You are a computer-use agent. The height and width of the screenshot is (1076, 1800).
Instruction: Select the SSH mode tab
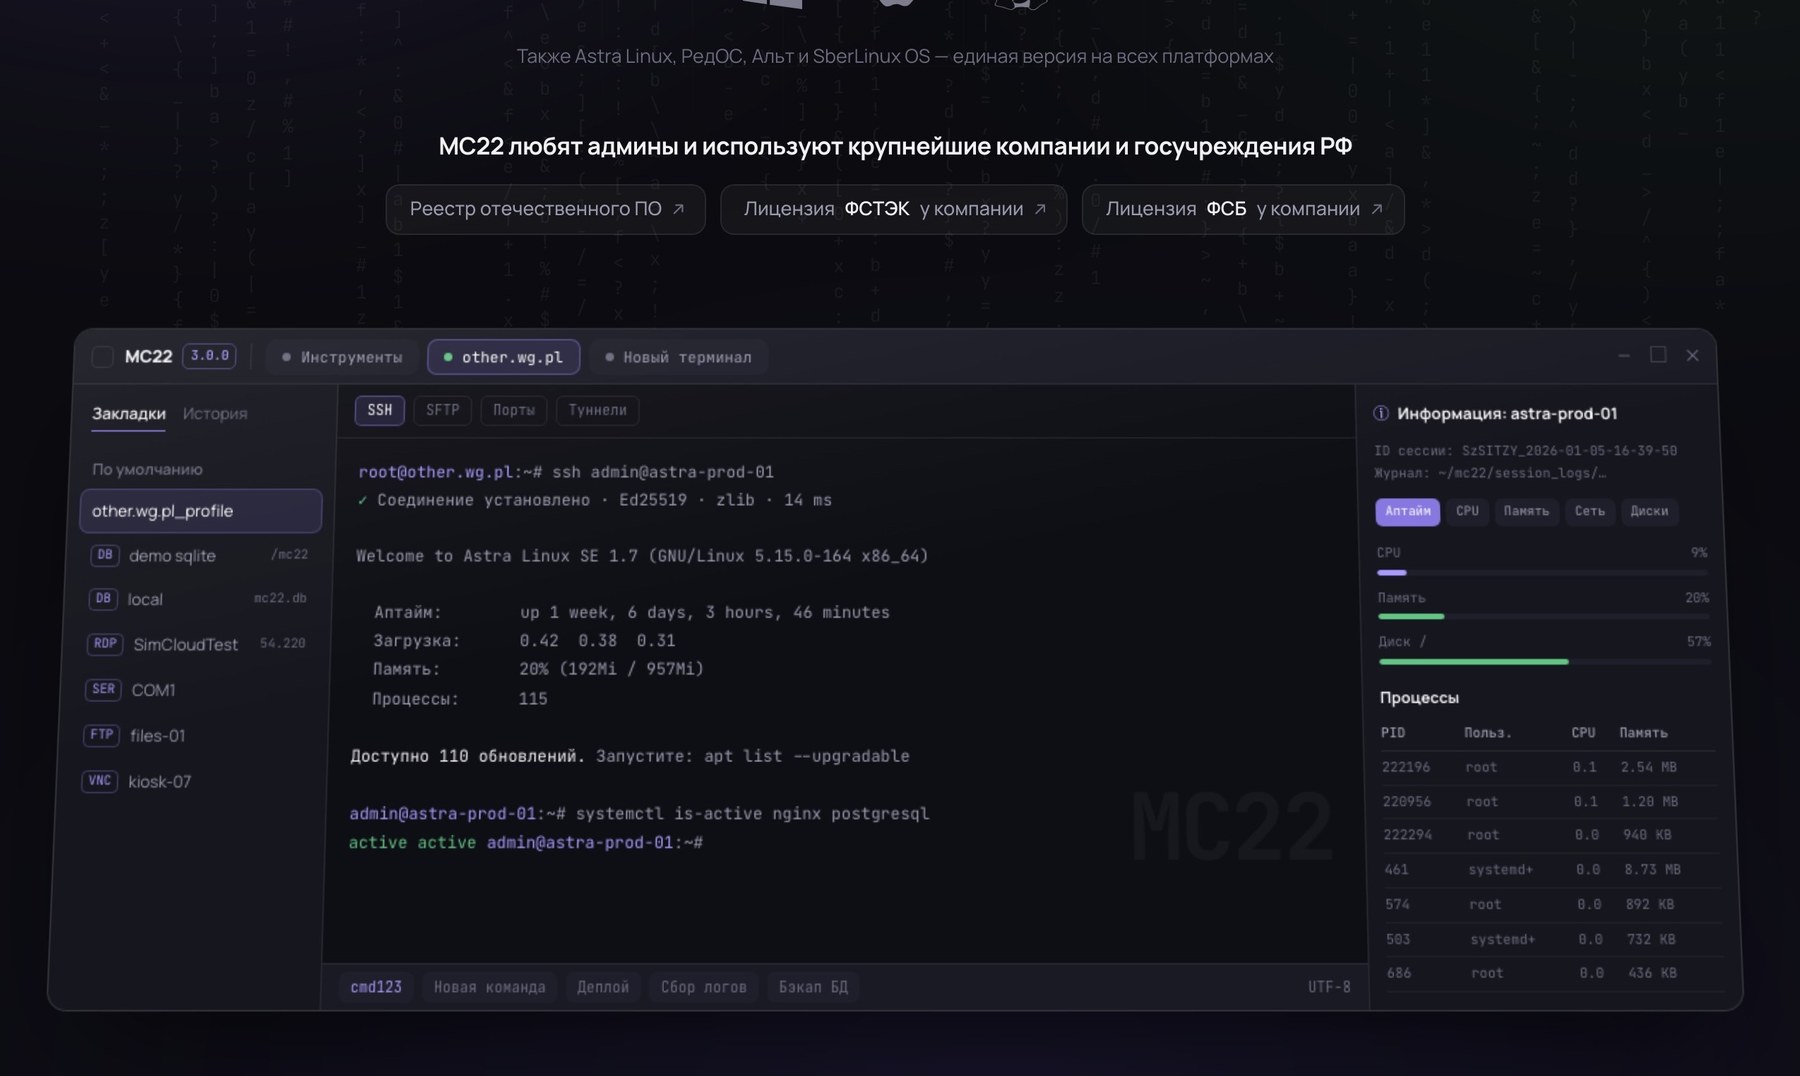pyautogui.click(x=380, y=410)
